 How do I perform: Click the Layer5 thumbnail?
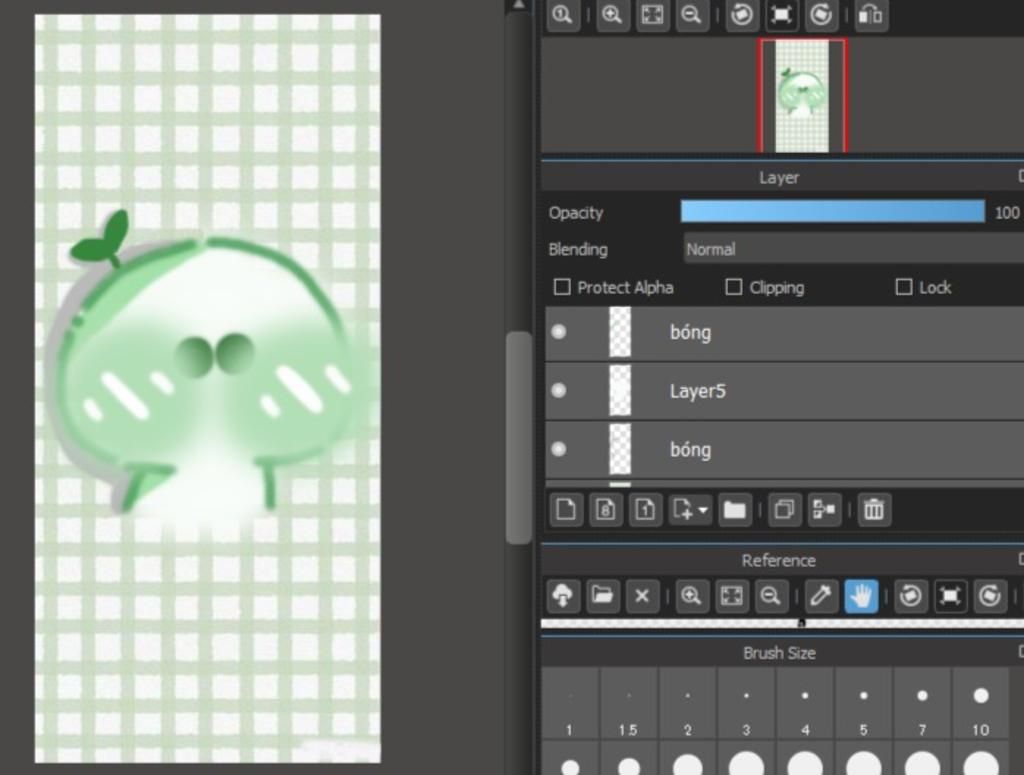point(620,390)
